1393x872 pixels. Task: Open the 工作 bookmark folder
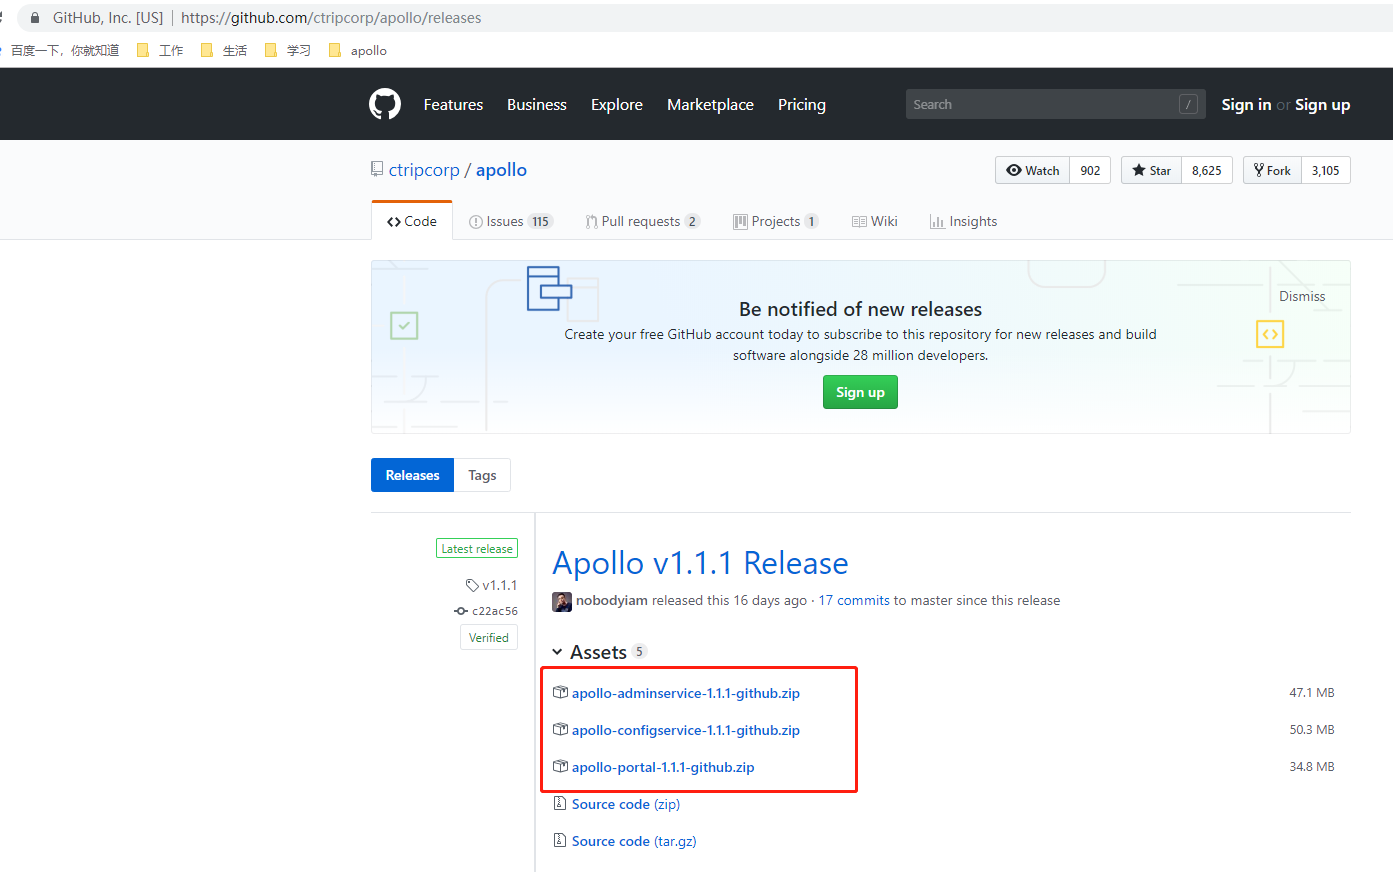coord(160,50)
